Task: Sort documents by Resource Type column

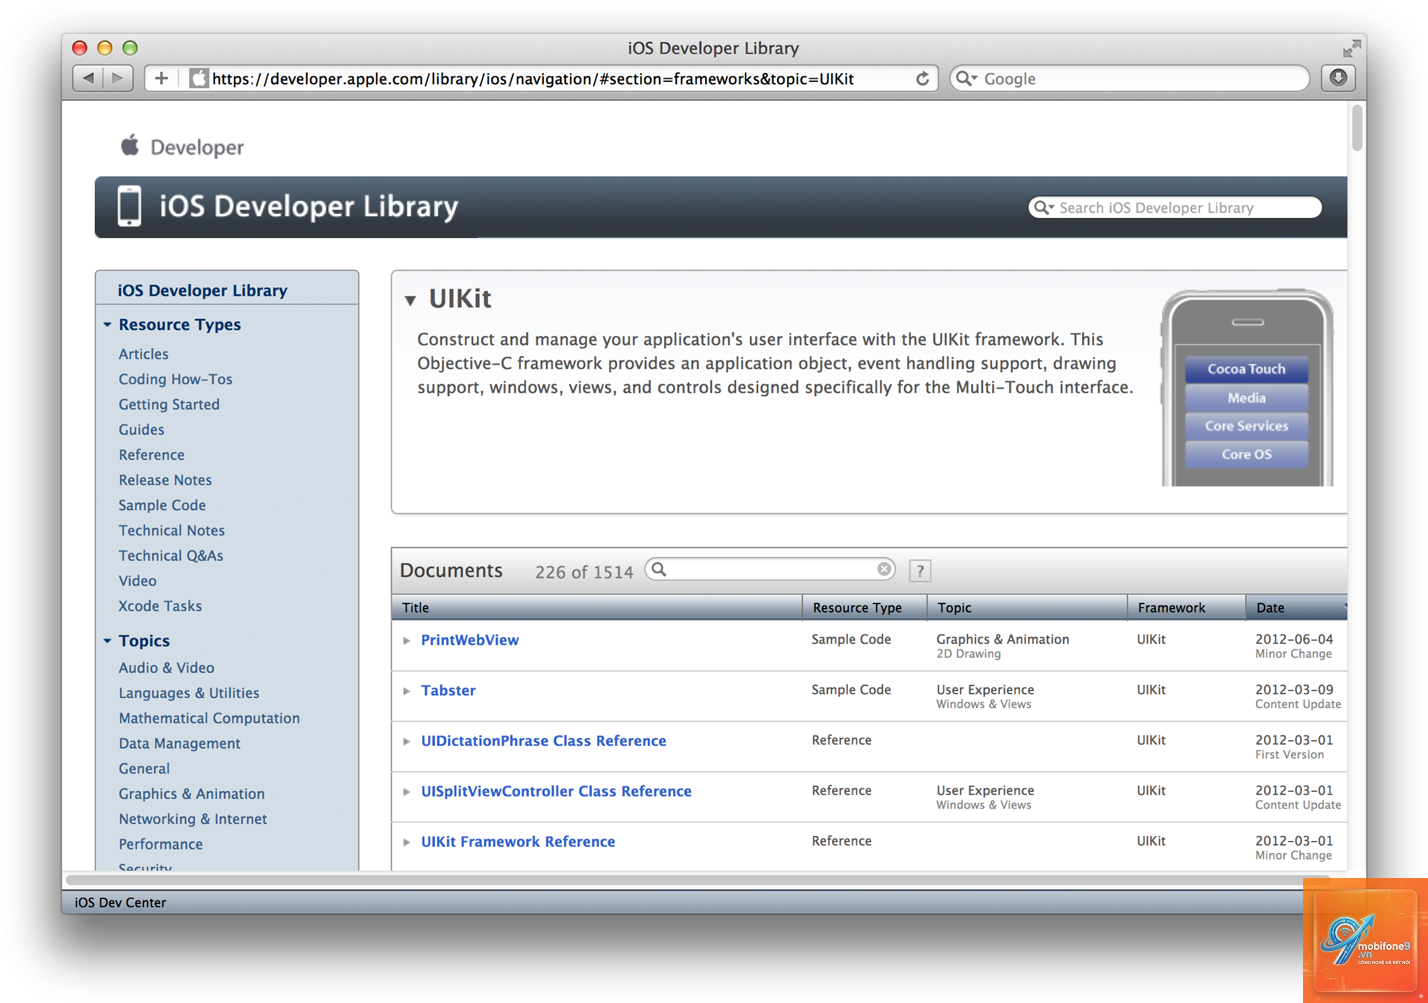Action: [864, 607]
